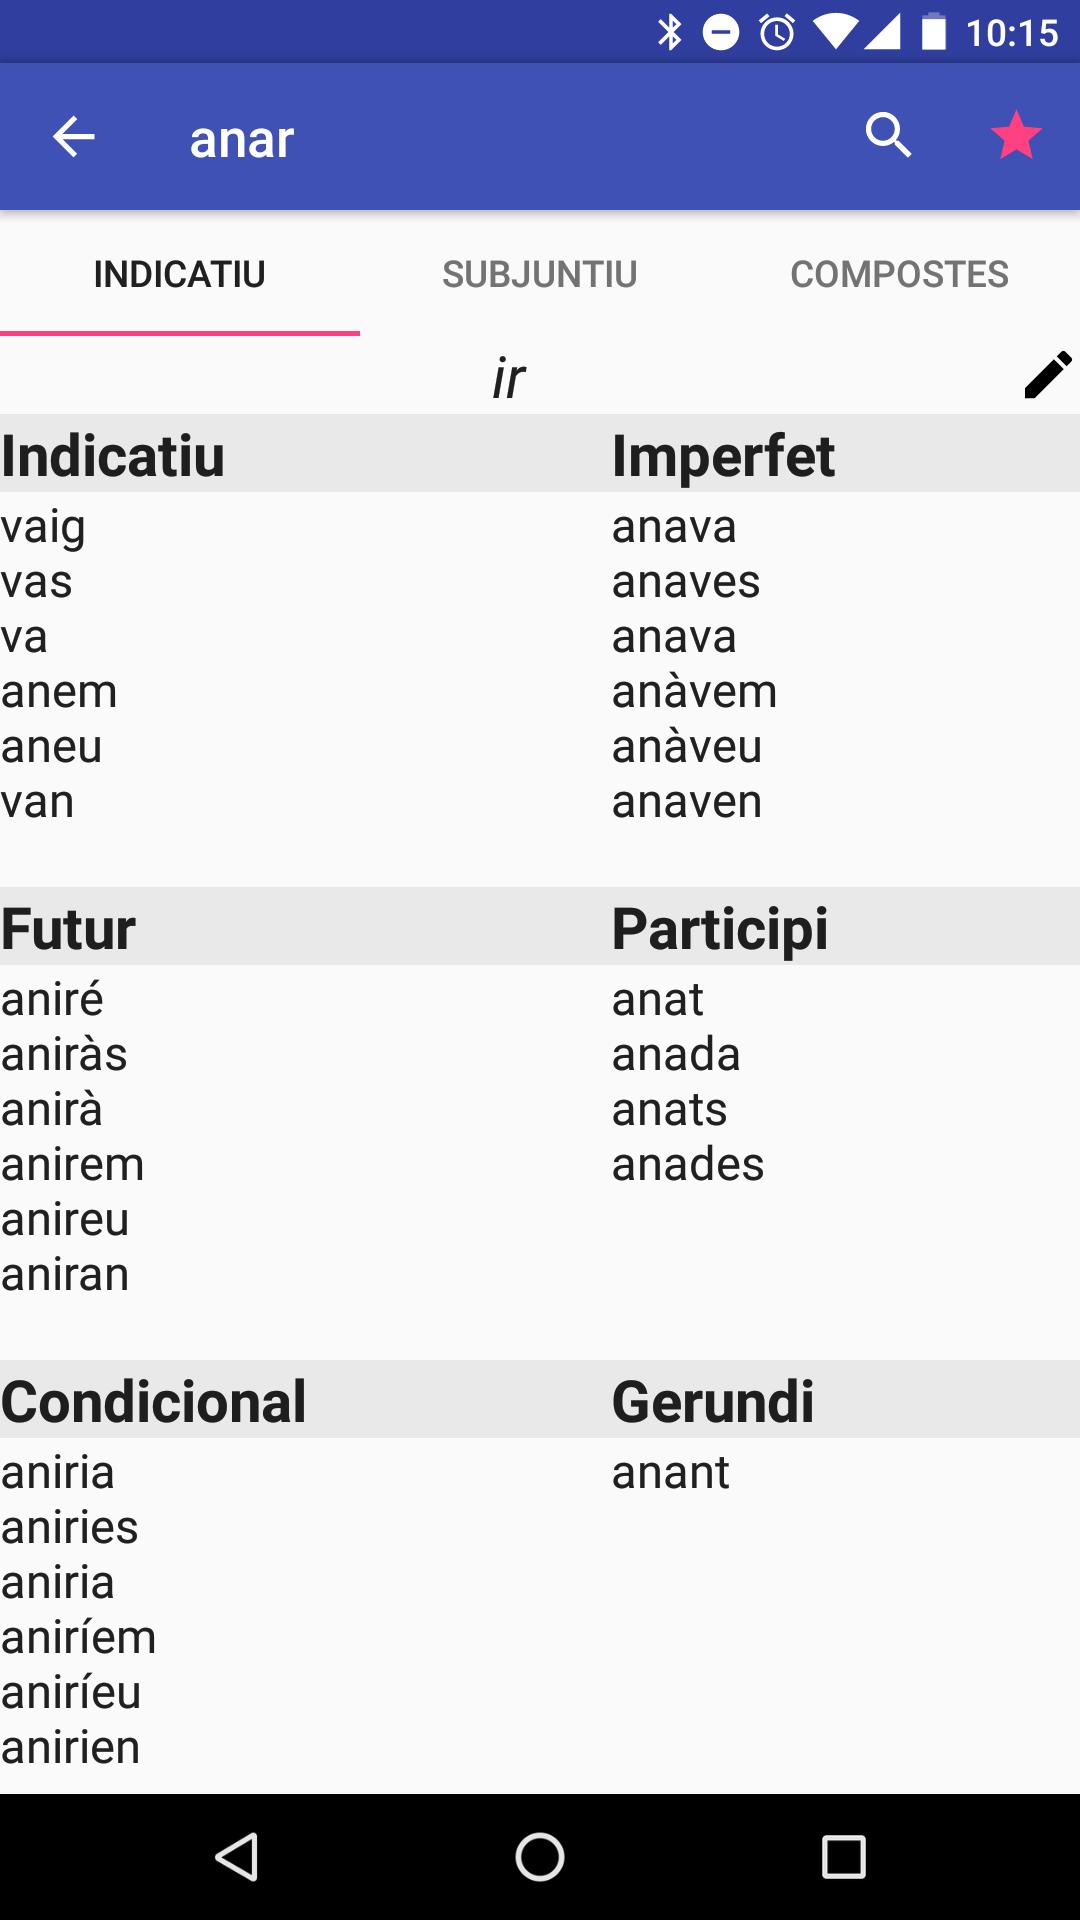Select the INDICATIU tab
The image size is (1080, 1920).
(180, 274)
